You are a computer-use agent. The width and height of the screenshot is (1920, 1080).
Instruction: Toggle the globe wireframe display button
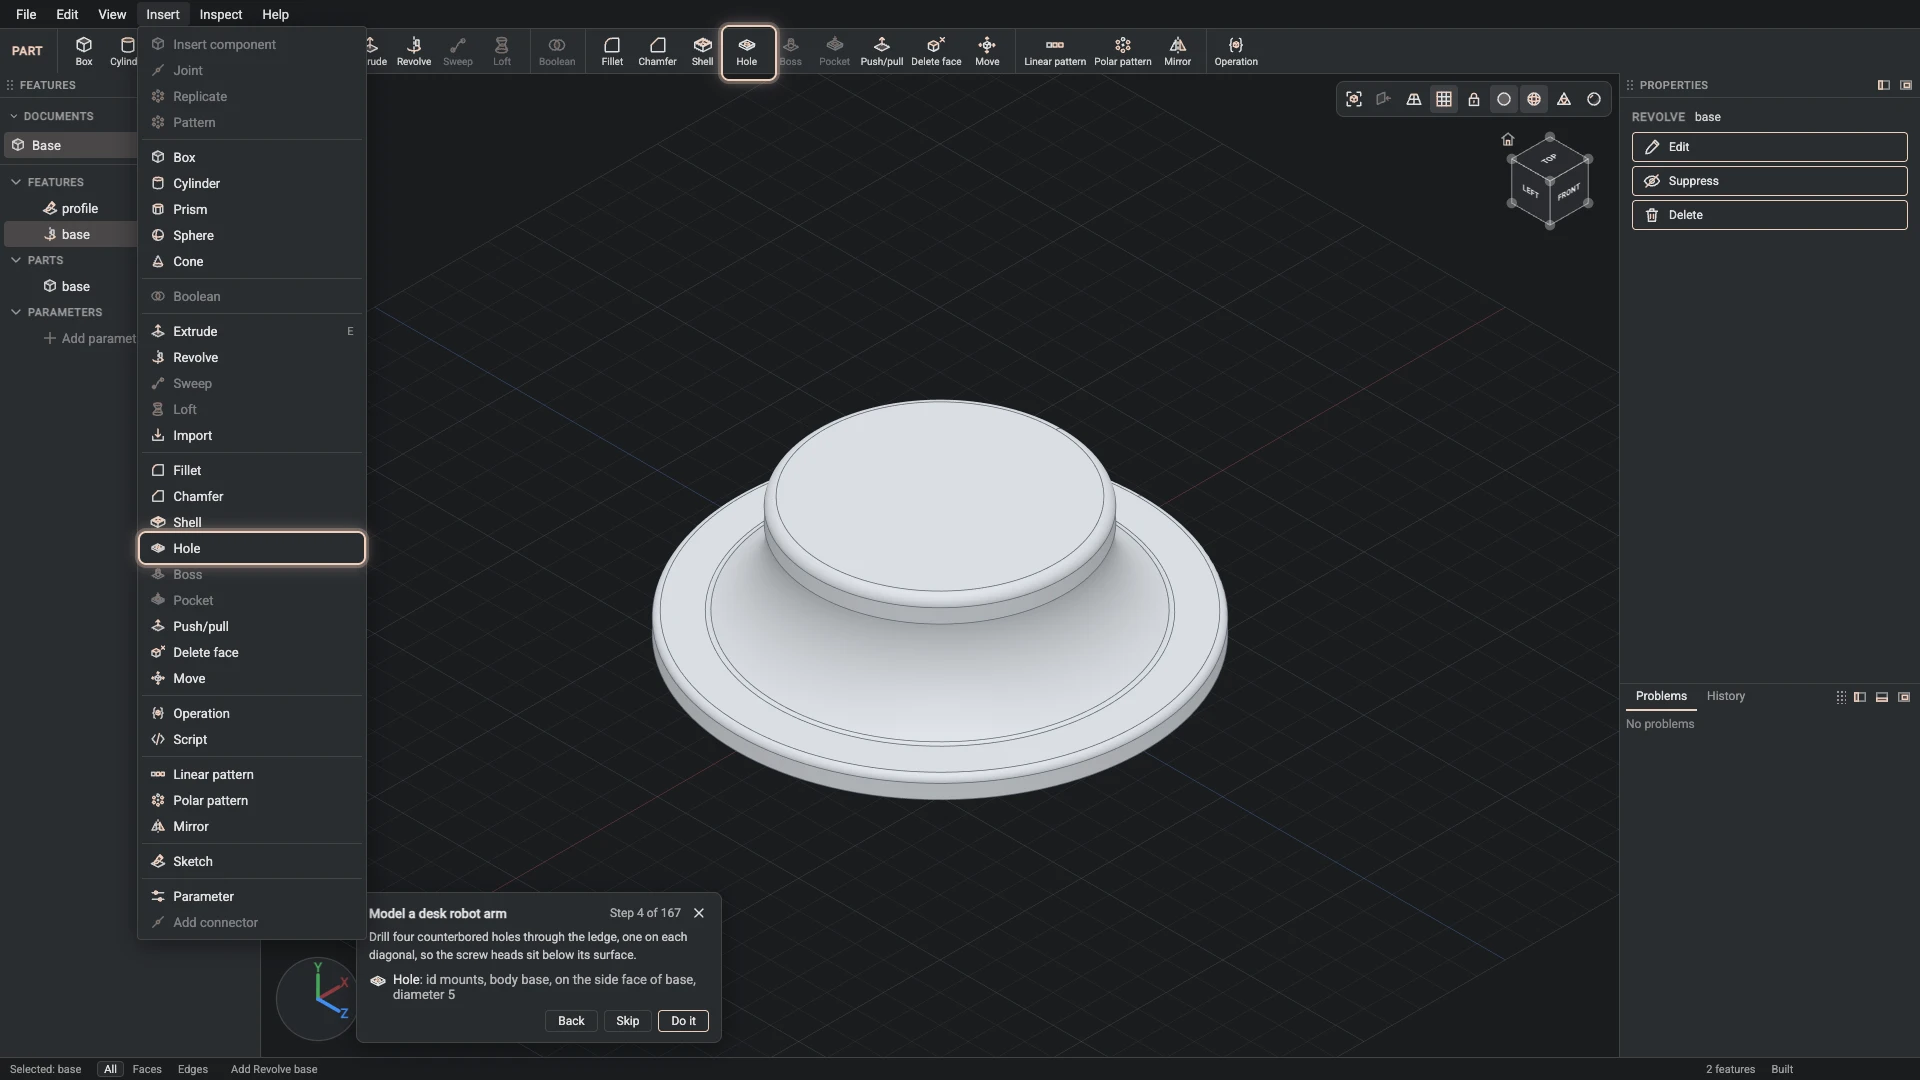pos(1534,99)
